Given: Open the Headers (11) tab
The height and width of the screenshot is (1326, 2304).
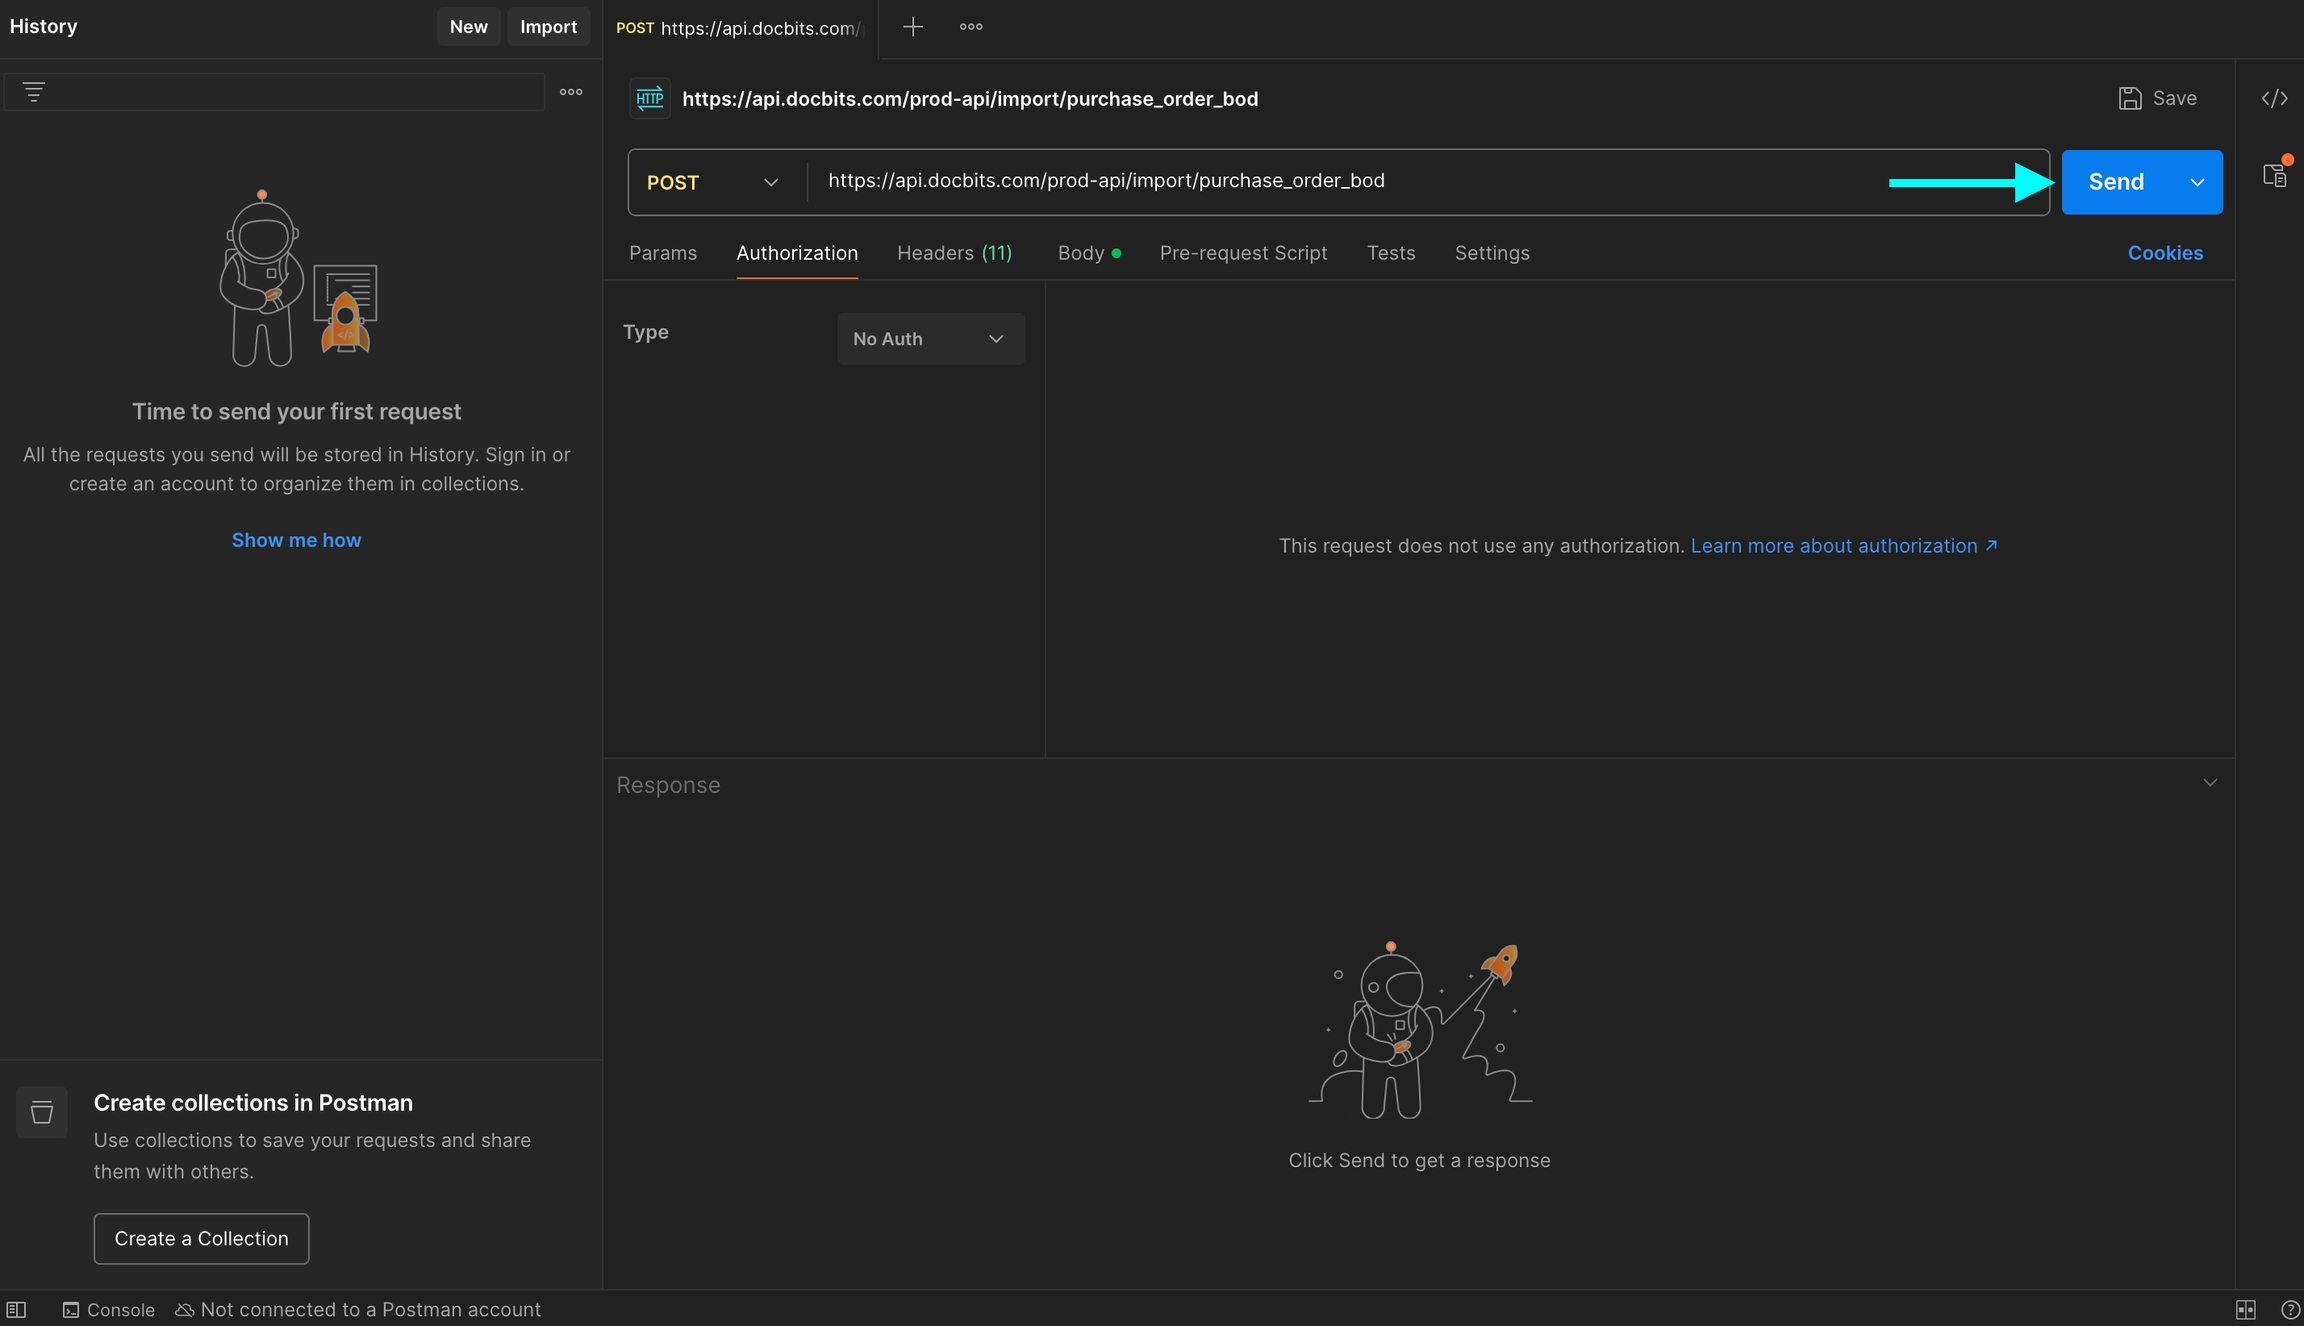Looking at the screenshot, I should [954, 253].
